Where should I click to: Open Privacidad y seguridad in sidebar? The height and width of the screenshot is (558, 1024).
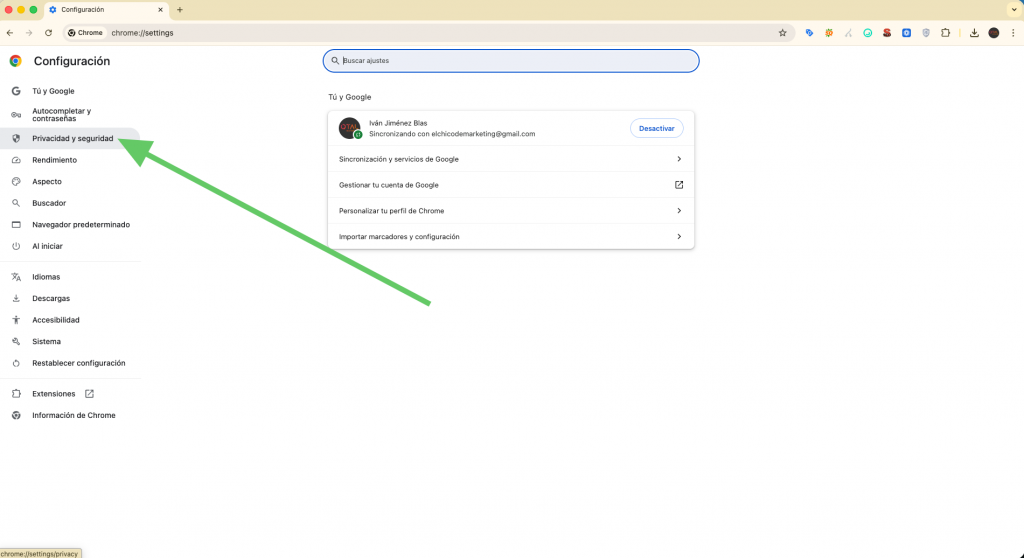point(72,138)
